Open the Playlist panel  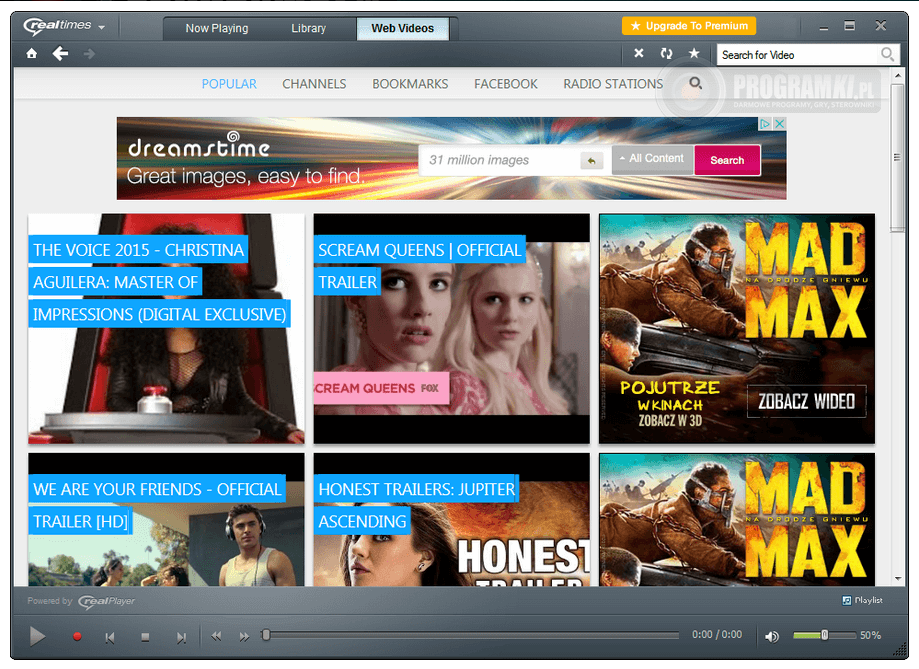pyautogui.click(x=862, y=600)
